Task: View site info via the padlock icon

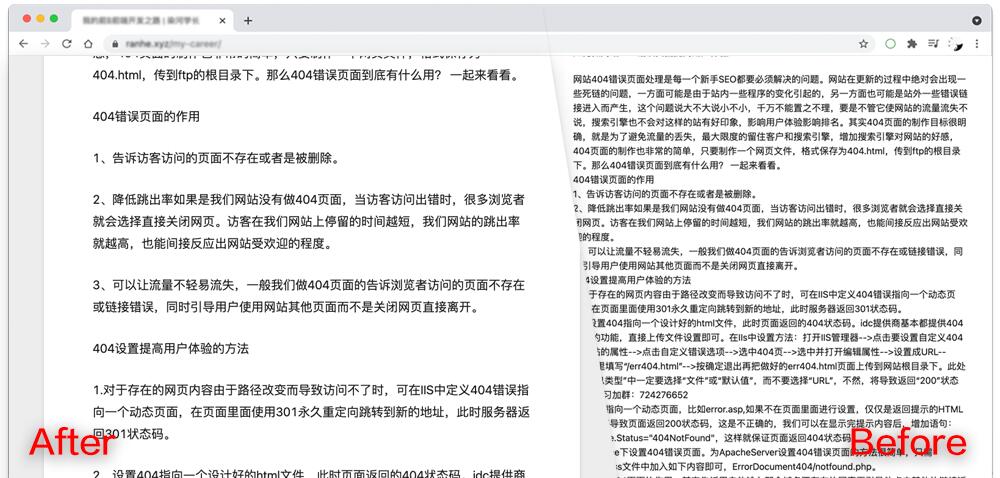Action: tap(115, 44)
